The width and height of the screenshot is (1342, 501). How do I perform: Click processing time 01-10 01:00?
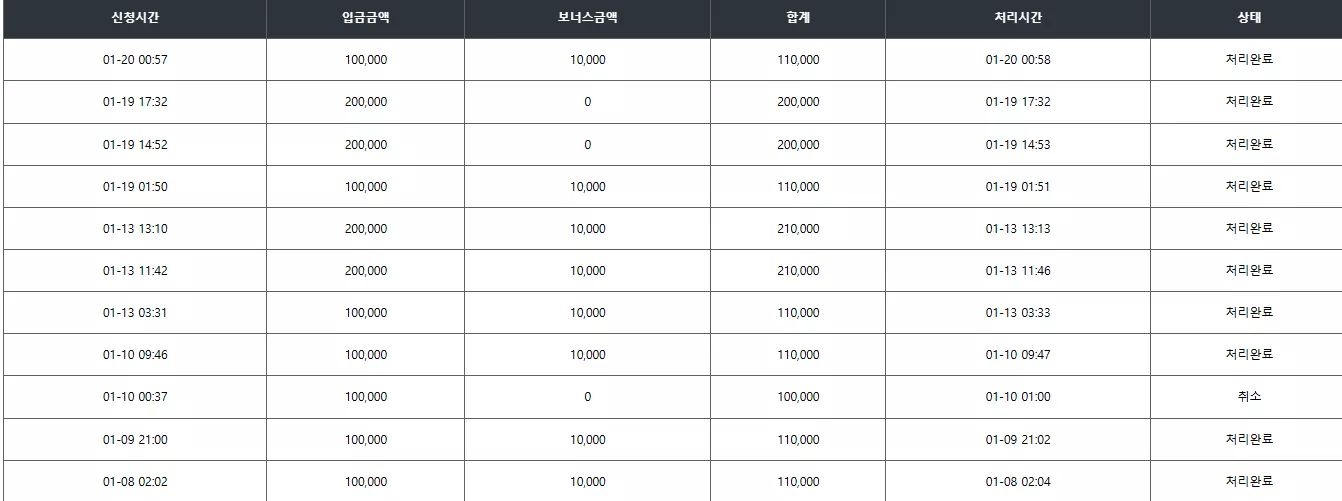point(1018,397)
